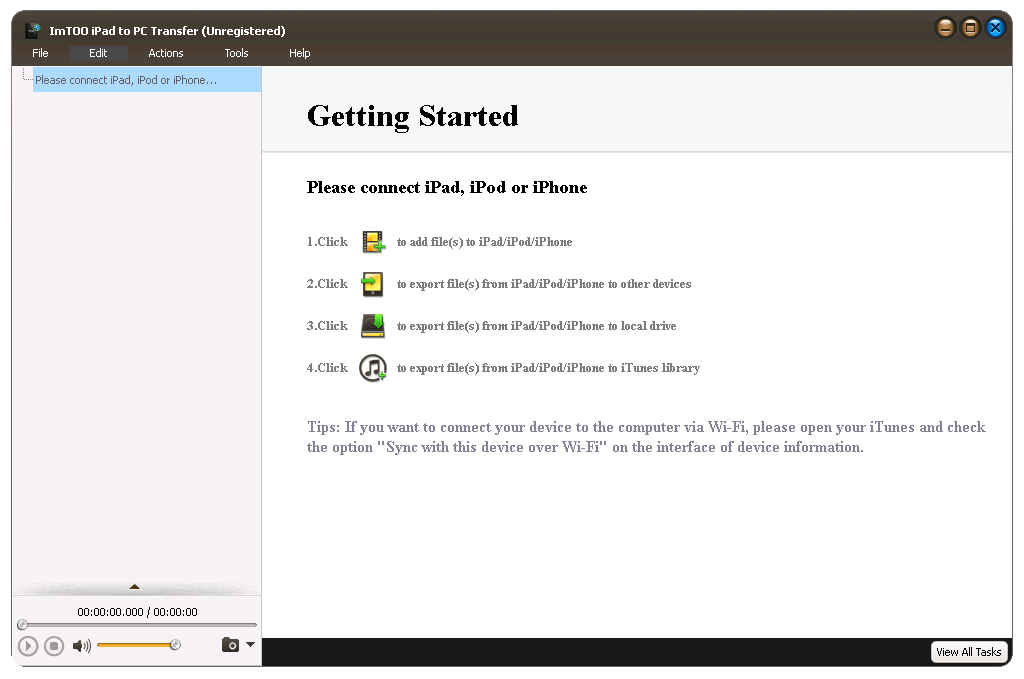1024x679 pixels.
Task: Open the File menu
Action: [x=40, y=53]
